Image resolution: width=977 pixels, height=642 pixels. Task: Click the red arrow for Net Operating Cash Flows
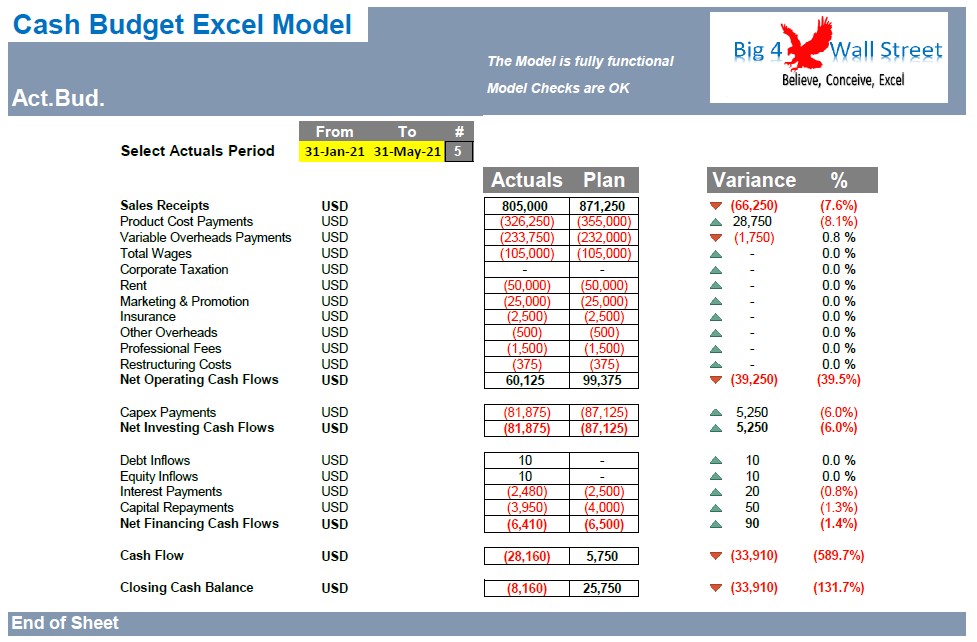(x=716, y=380)
